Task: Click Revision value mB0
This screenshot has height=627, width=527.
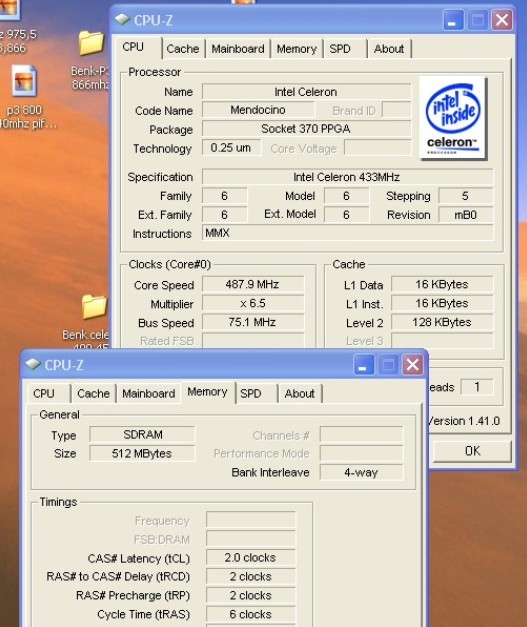Action: coord(465,215)
